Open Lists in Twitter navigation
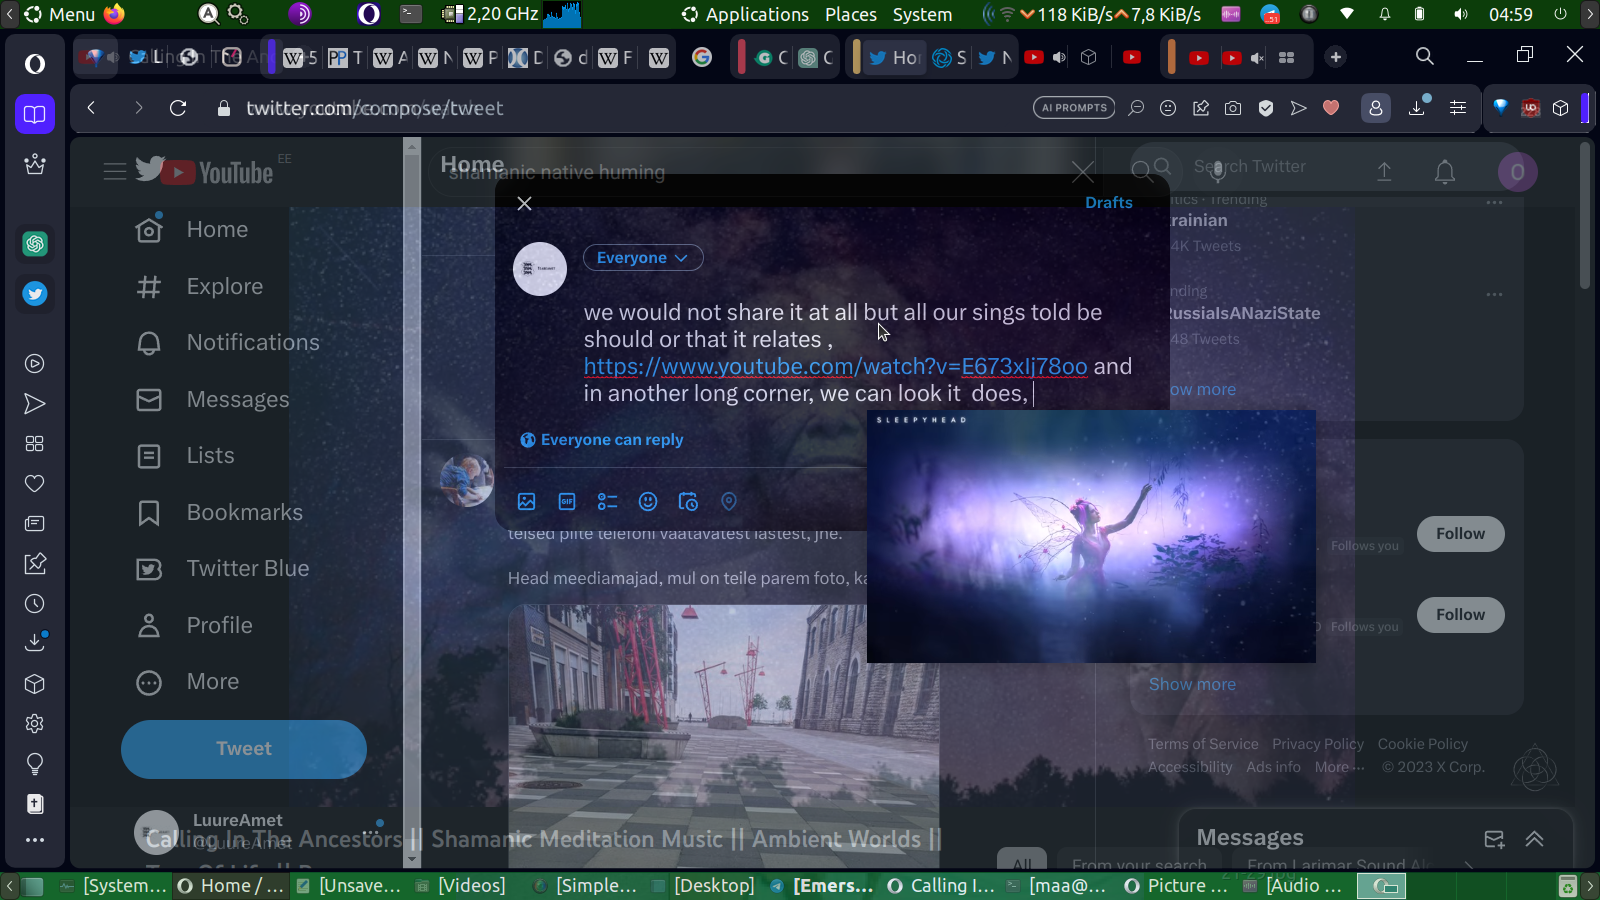This screenshot has width=1600, height=900. coord(185,456)
